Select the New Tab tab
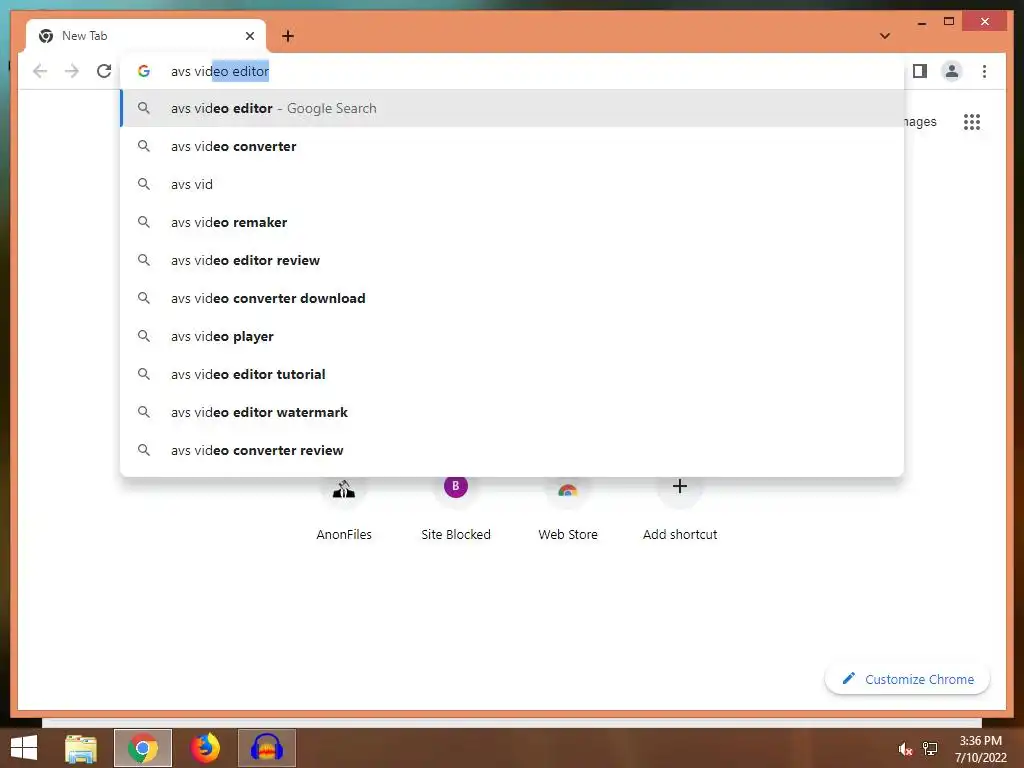 pos(146,36)
